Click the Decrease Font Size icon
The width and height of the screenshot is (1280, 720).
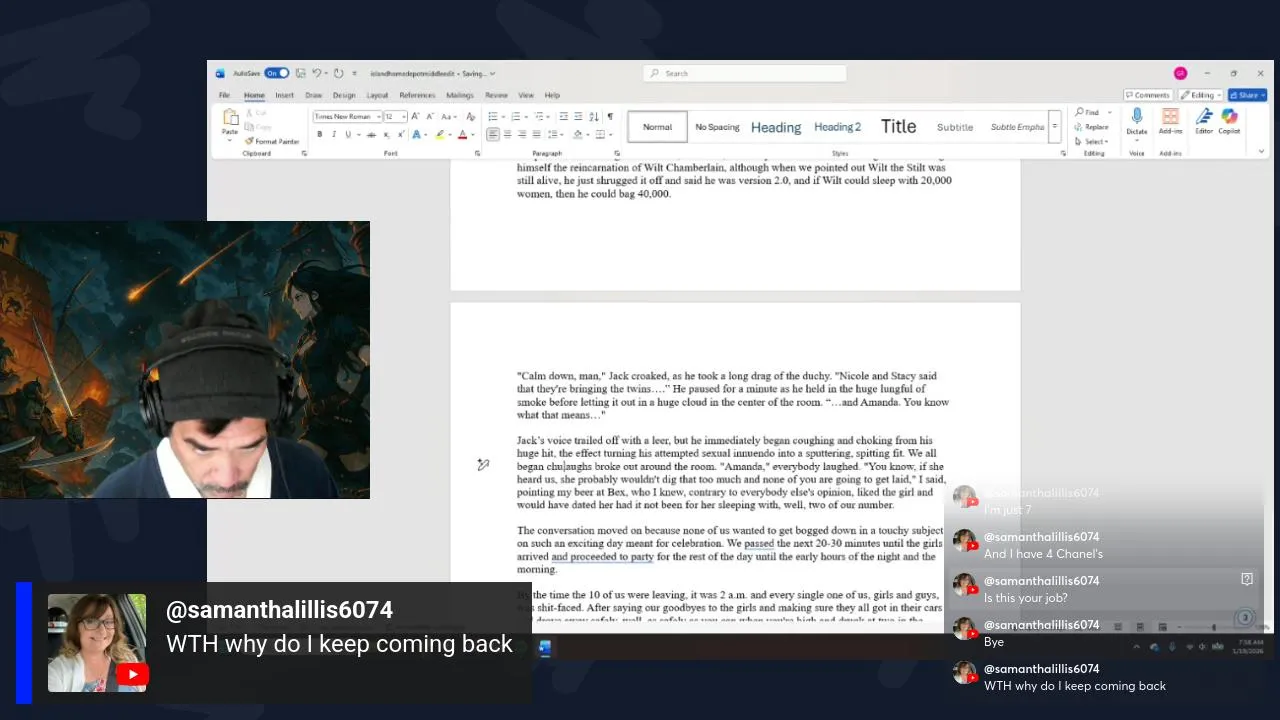point(430,116)
